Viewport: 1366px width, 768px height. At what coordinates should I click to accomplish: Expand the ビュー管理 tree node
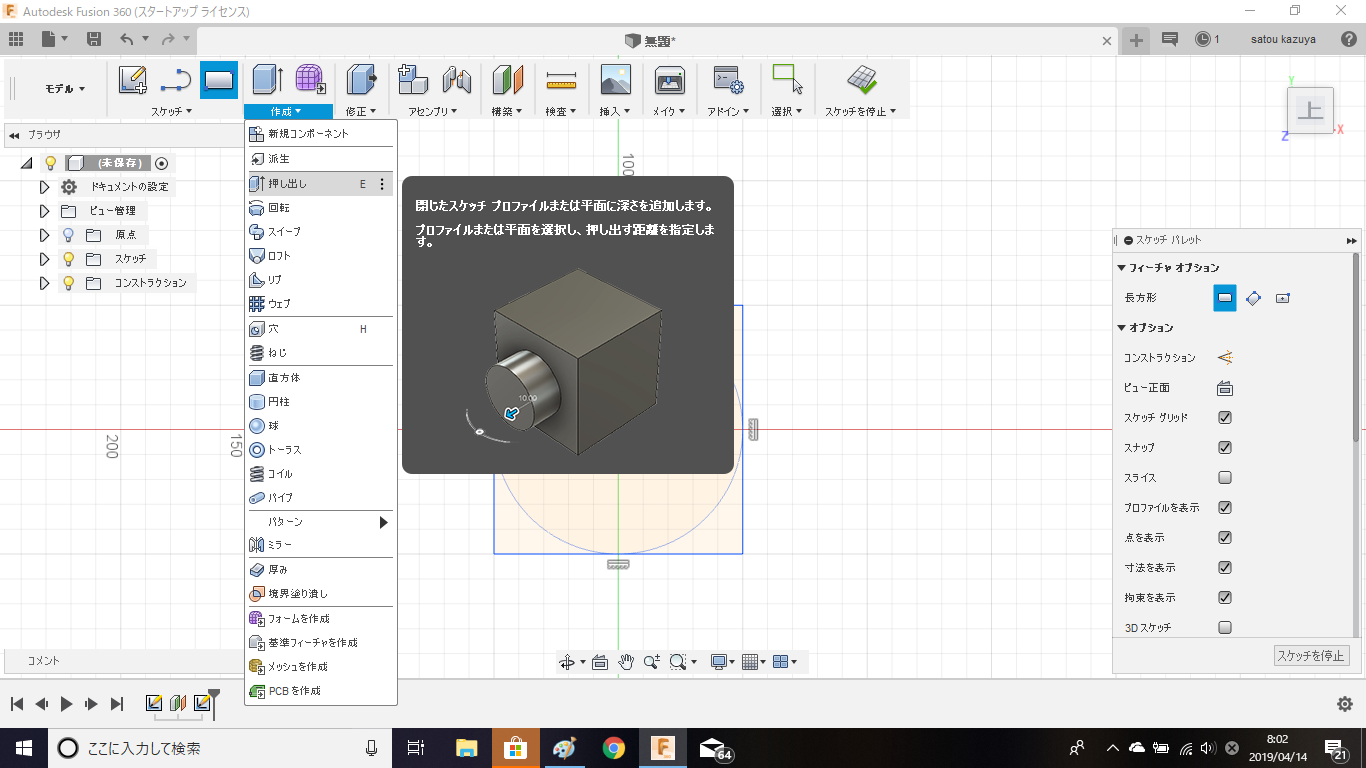click(x=44, y=211)
